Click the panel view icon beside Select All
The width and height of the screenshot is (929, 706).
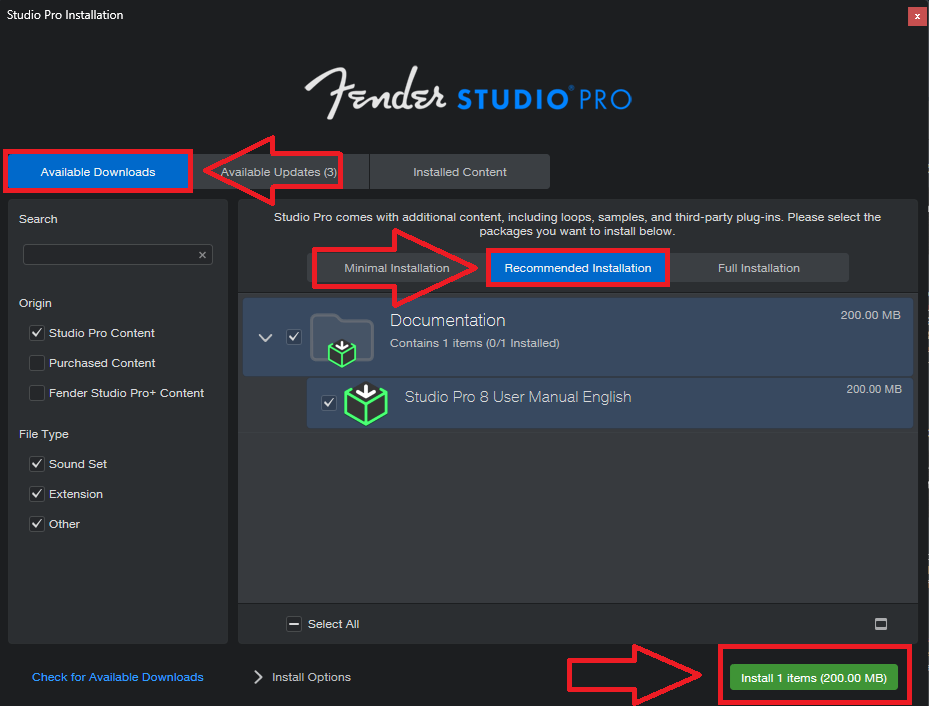click(x=880, y=624)
